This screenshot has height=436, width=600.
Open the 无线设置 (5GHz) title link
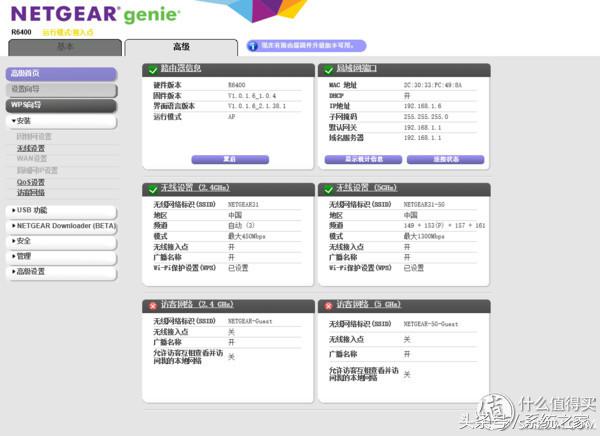[x=366, y=188]
